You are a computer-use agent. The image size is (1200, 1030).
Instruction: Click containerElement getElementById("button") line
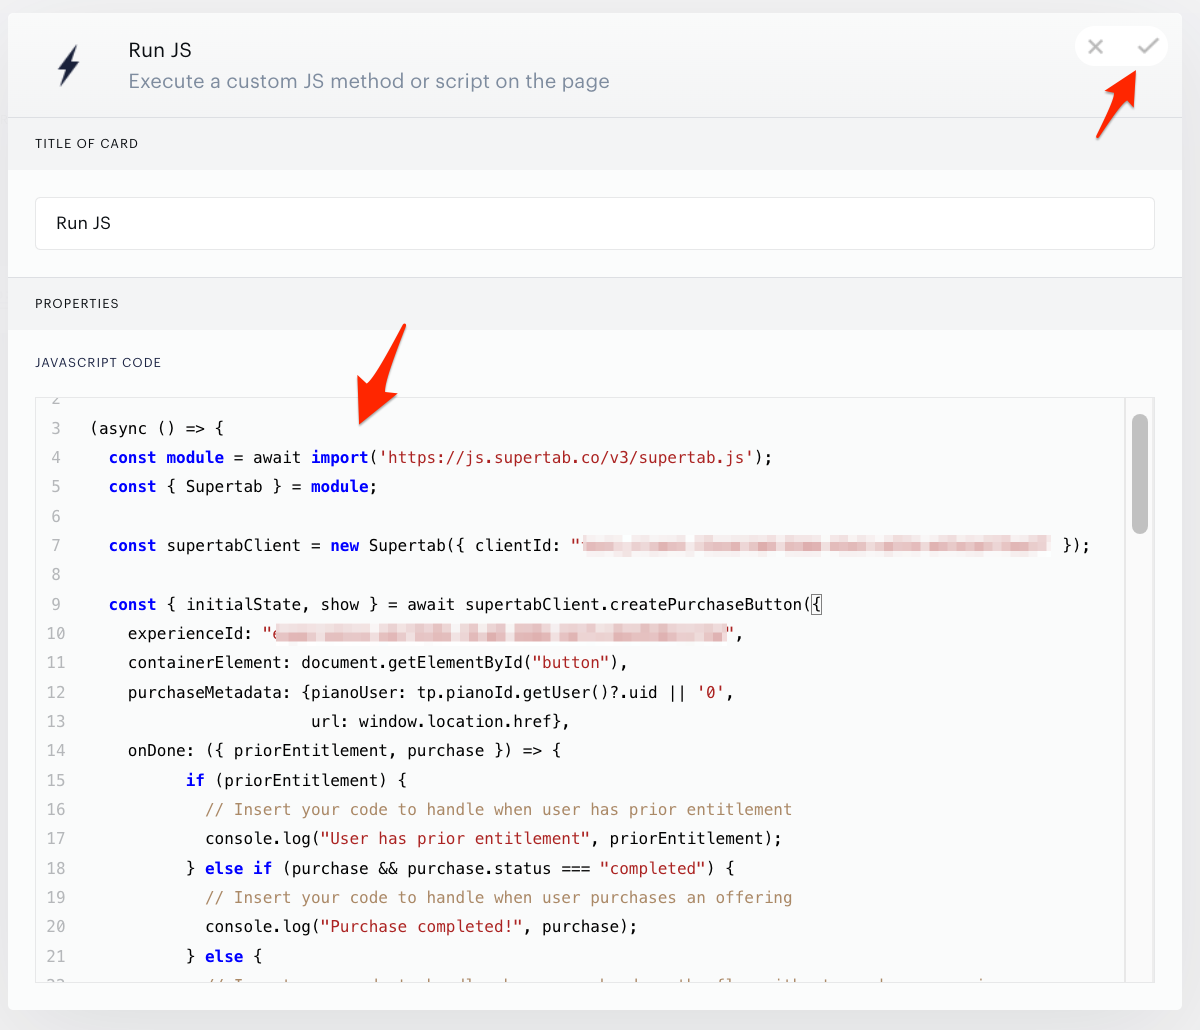pyautogui.click(x=378, y=662)
